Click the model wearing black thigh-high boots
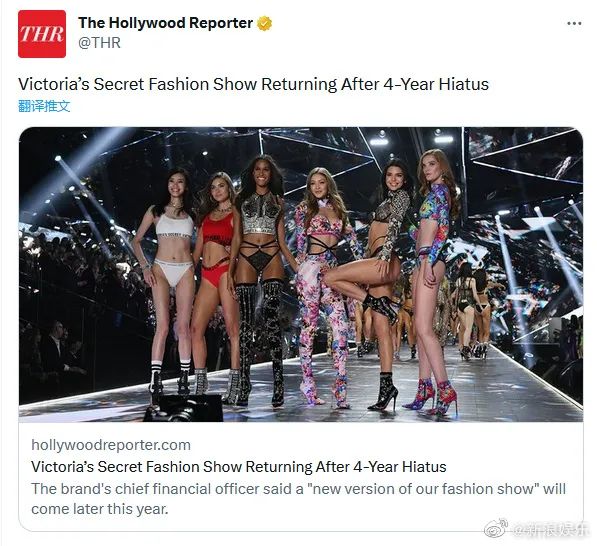Image resolution: width=597 pixels, height=546 pixels. (261, 280)
